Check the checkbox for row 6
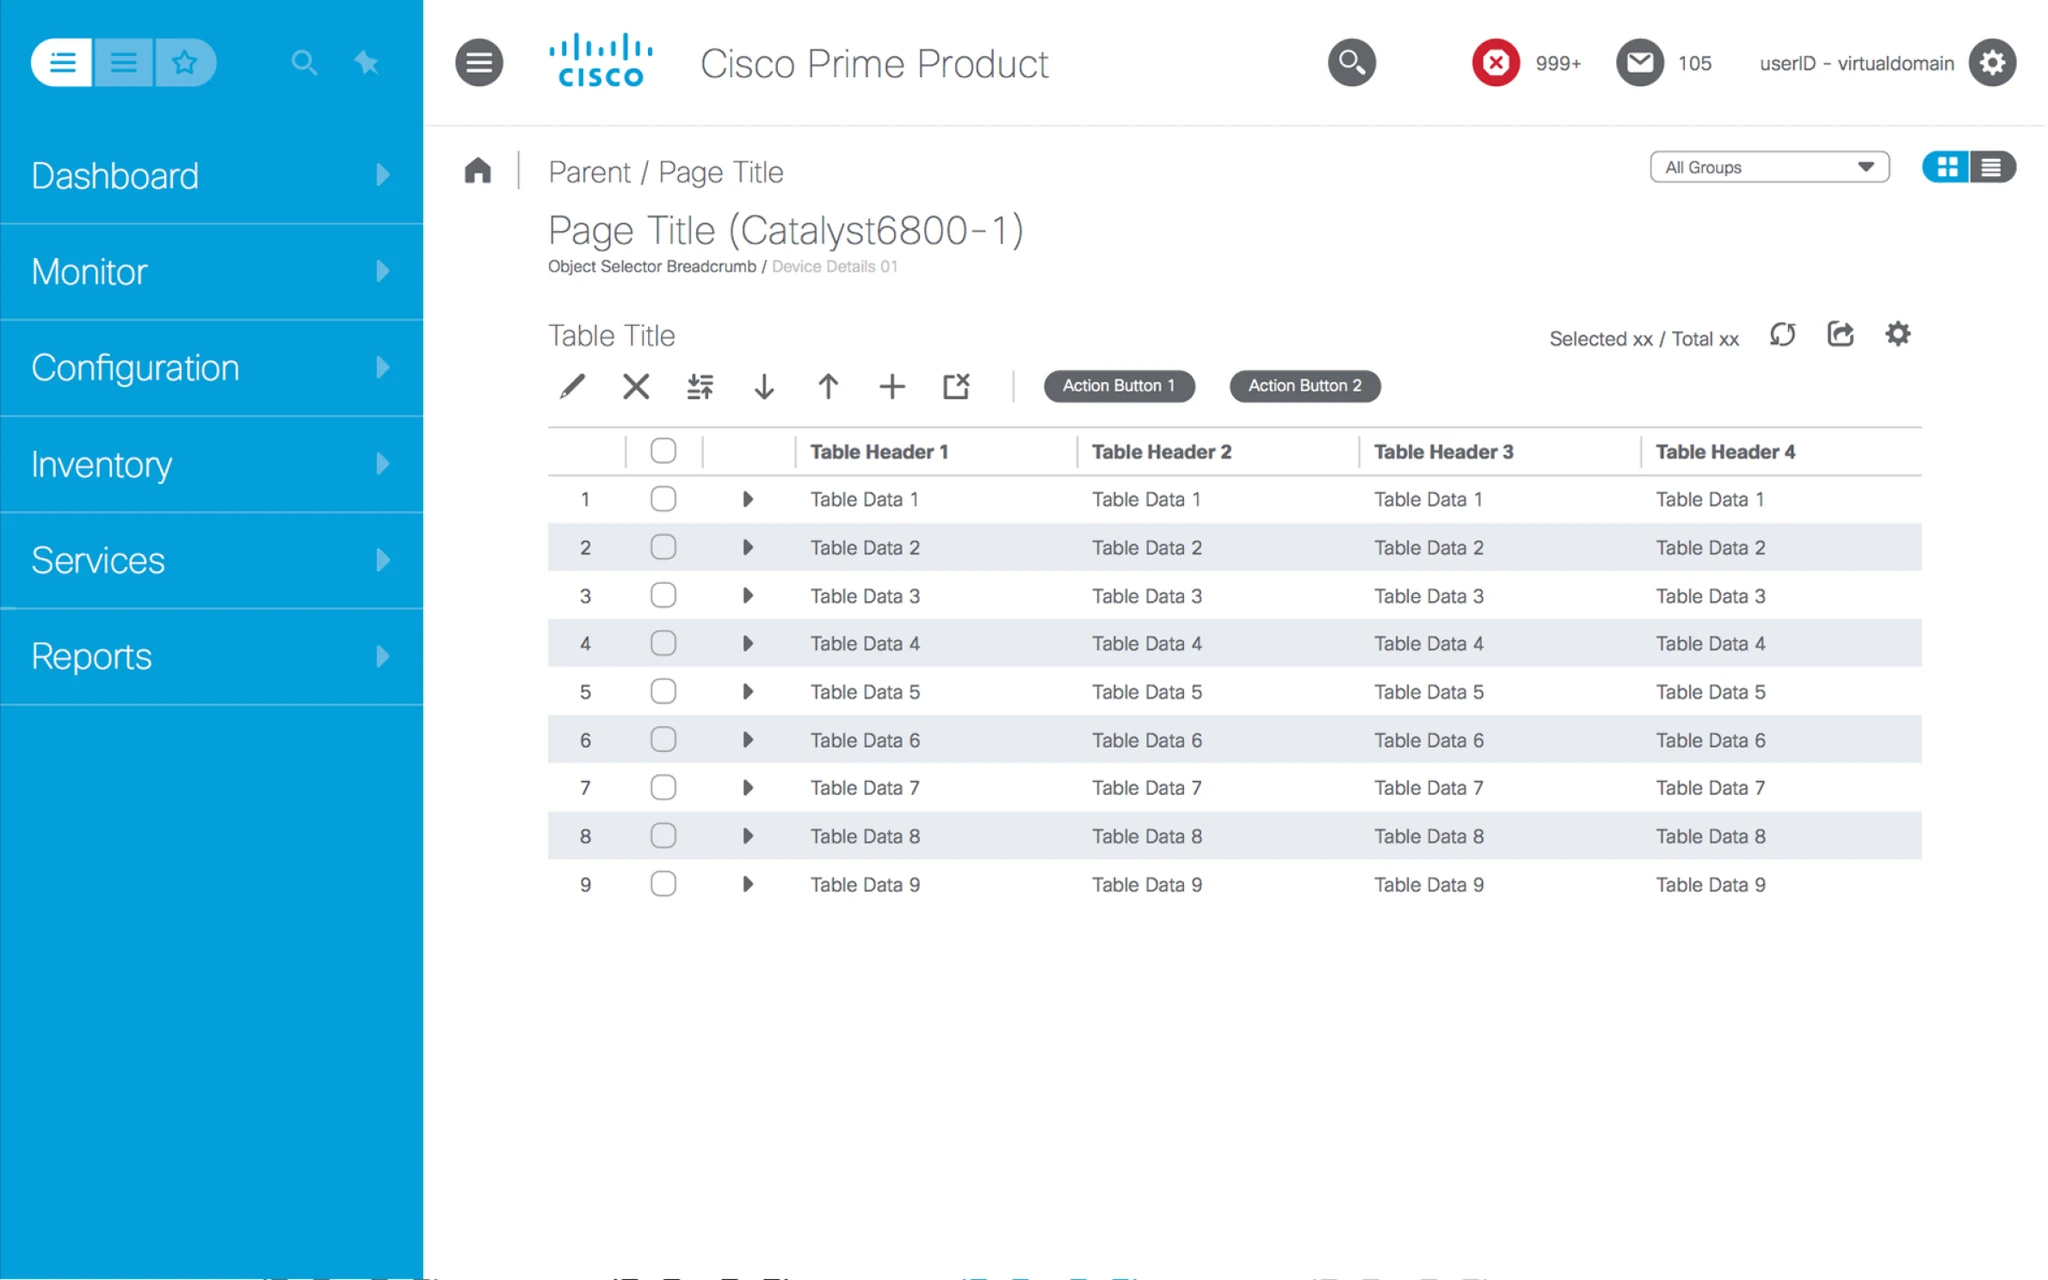Screen dimensions: 2048x1280 [663, 739]
